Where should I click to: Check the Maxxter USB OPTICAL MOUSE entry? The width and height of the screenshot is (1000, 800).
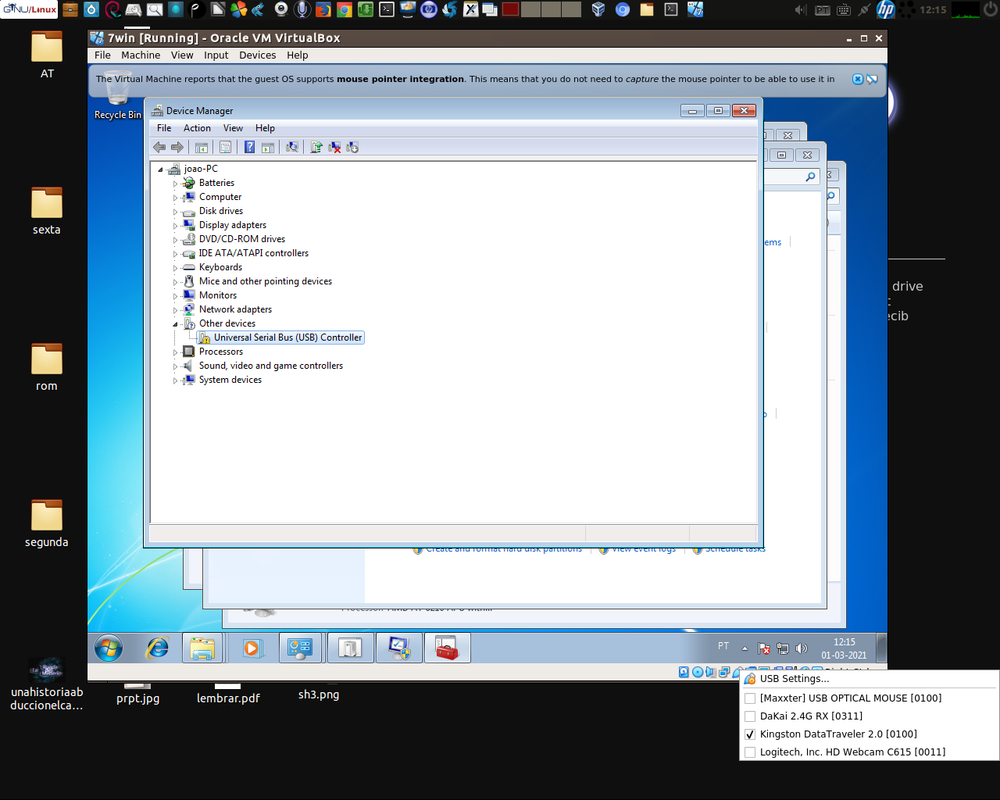coord(751,699)
